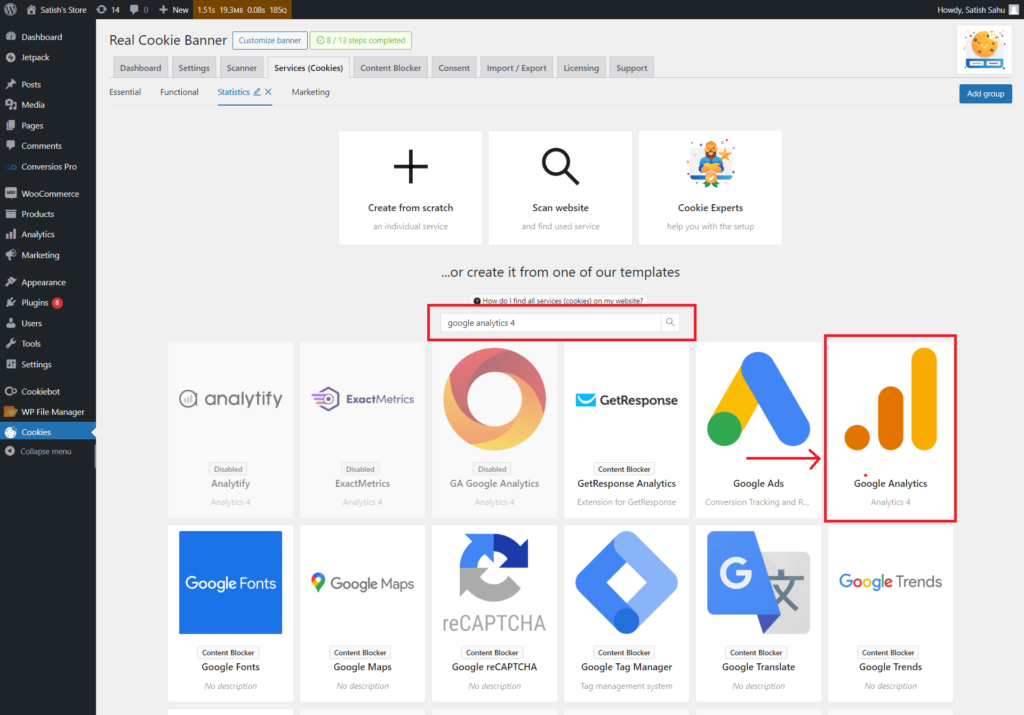Select the Google Fonts template

point(231,613)
